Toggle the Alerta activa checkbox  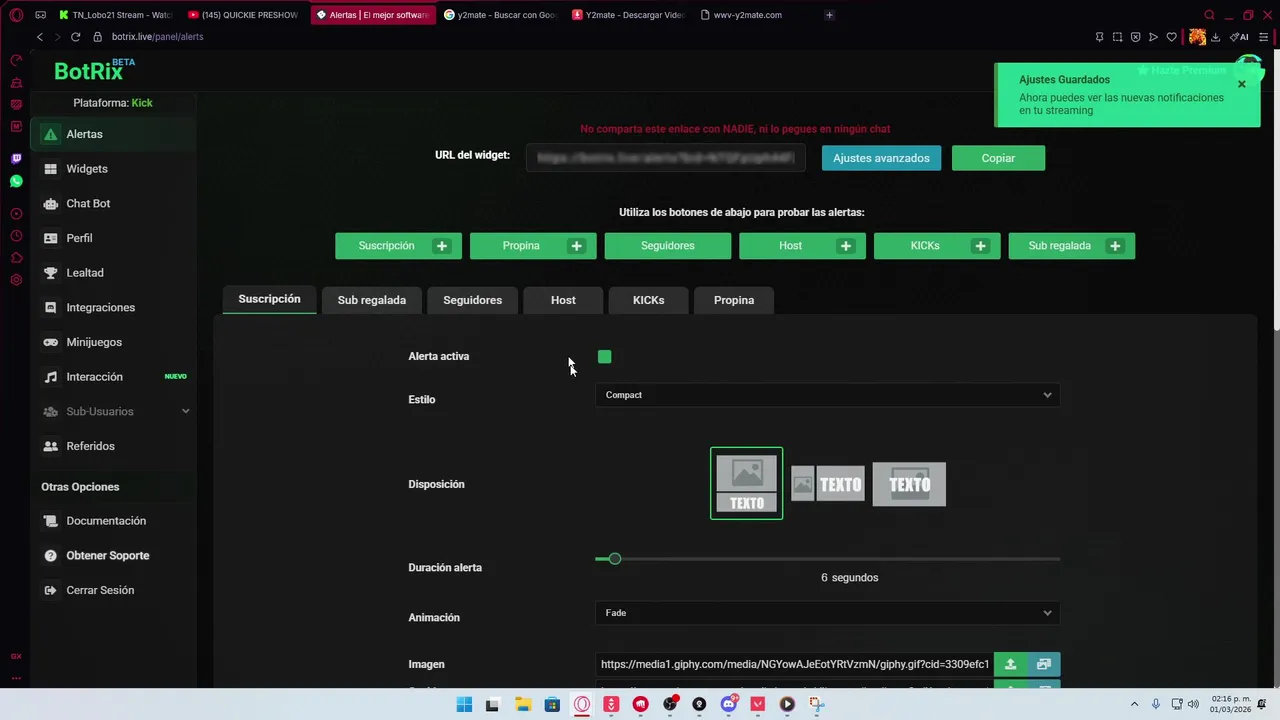(x=604, y=357)
